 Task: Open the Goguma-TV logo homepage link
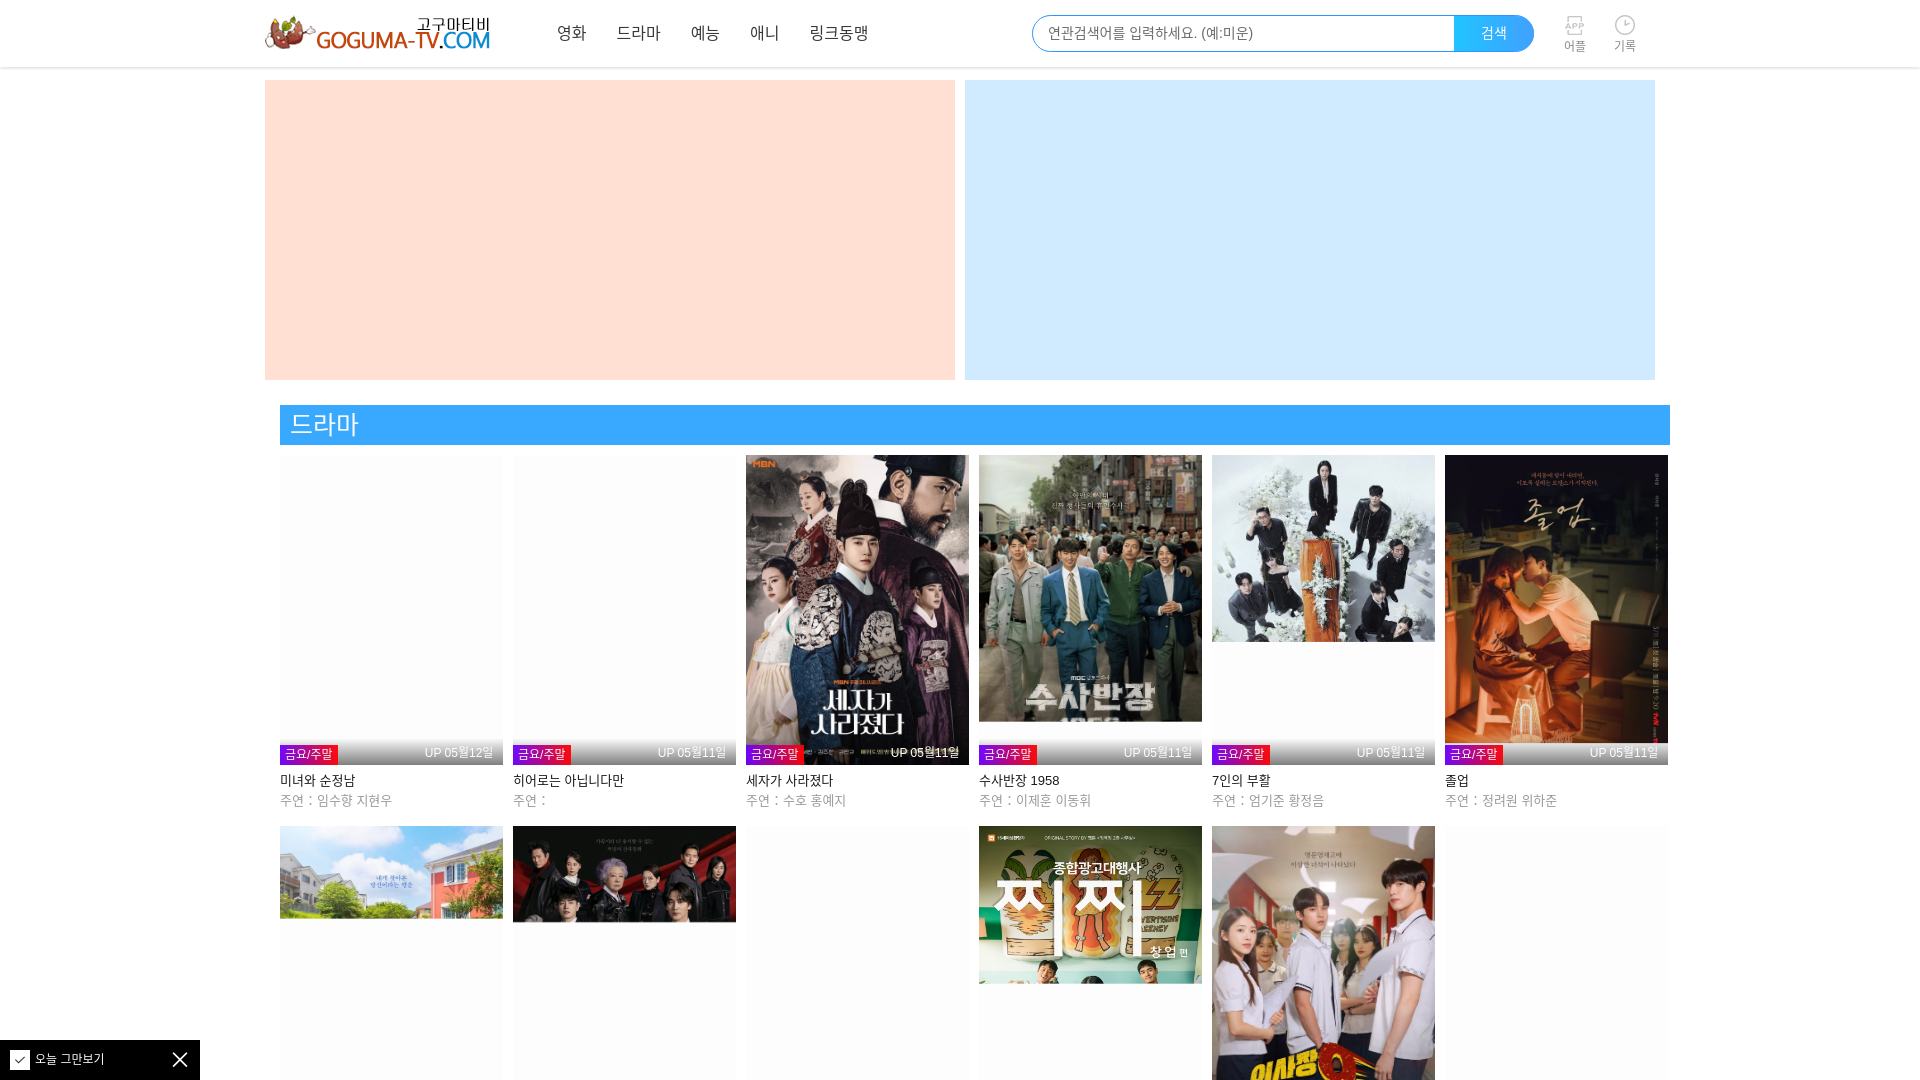(378, 33)
